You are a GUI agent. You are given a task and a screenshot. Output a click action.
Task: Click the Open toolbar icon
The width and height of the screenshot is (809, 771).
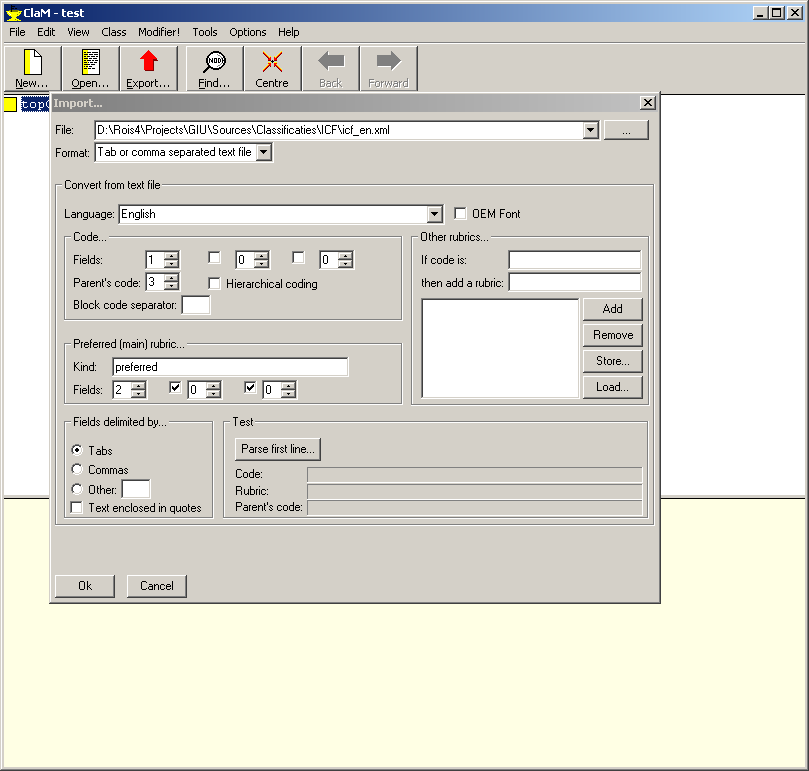point(89,67)
